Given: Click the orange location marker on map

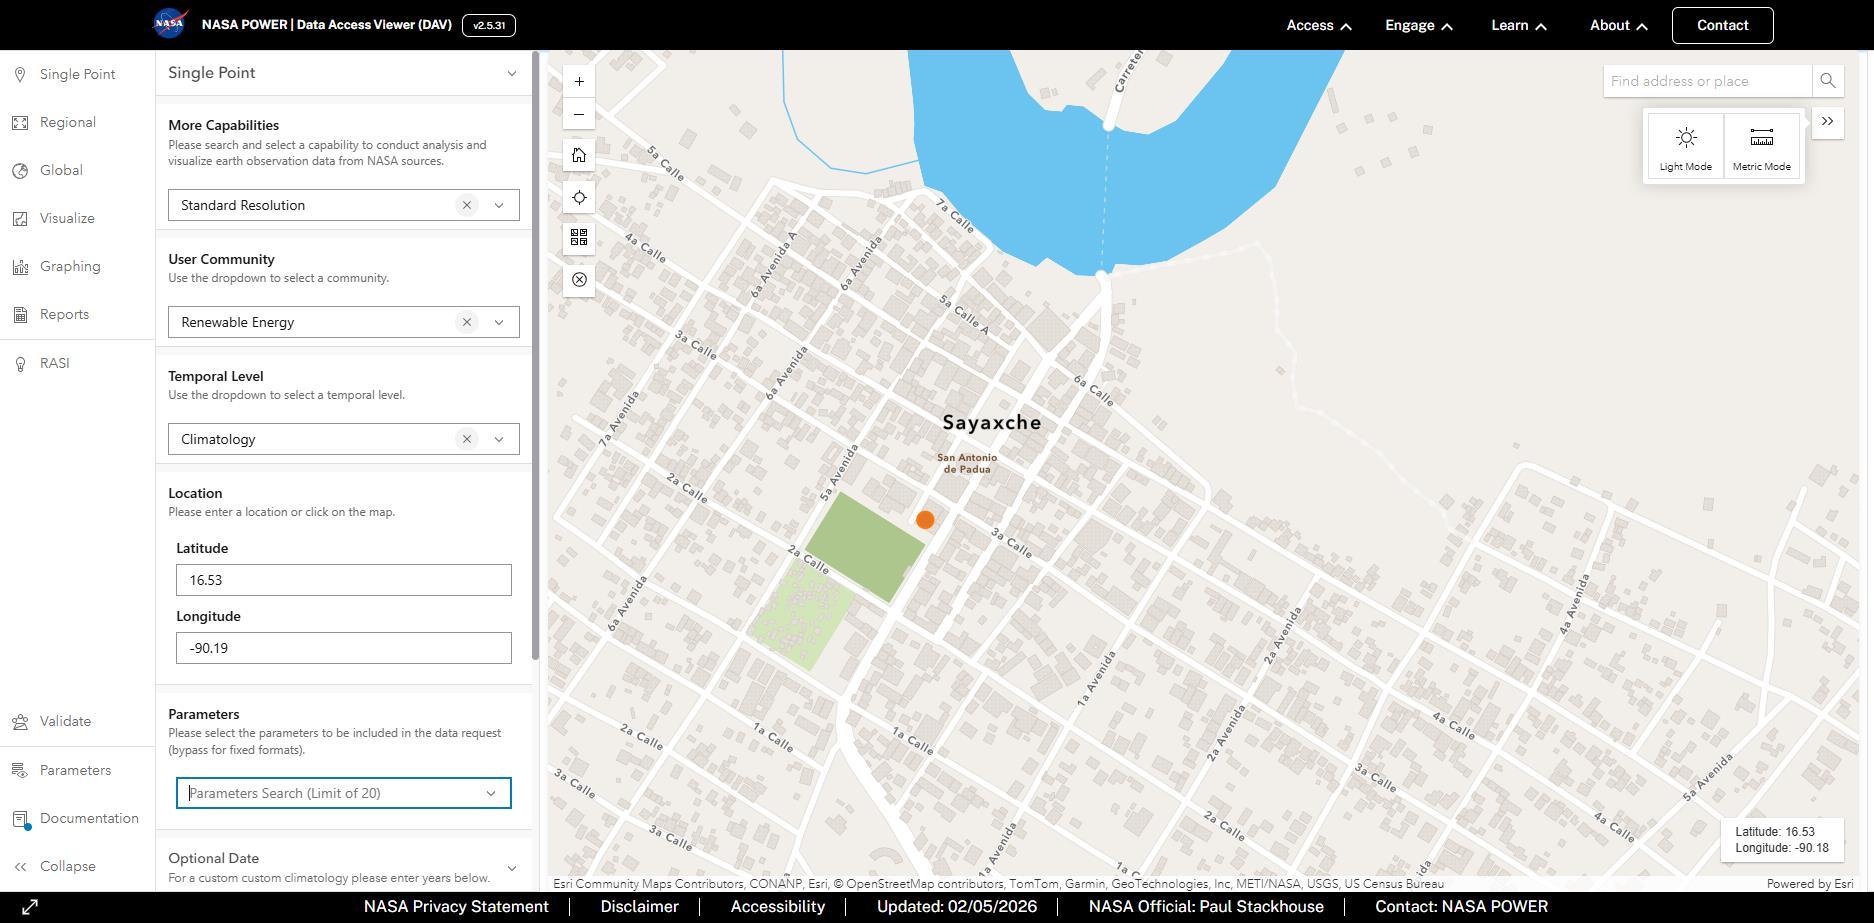Looking at the screenshot, I should coord(925,520).
